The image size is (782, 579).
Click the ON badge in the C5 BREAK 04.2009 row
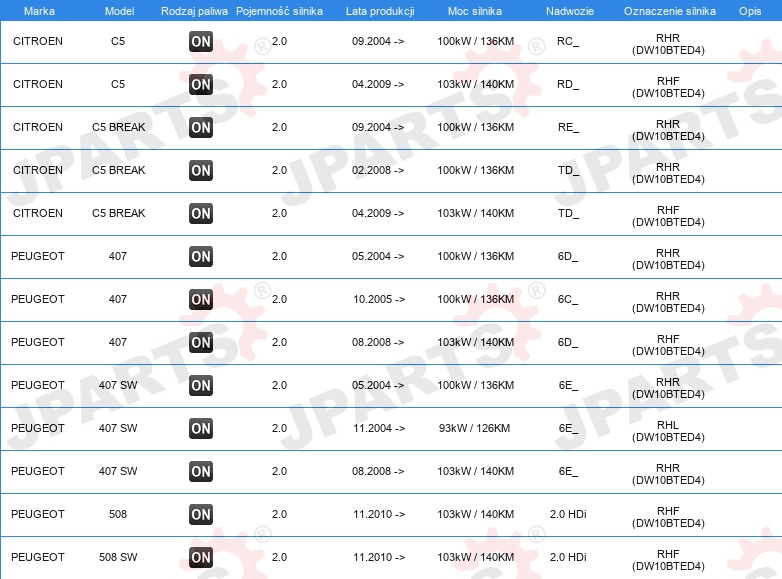pyautogui.click(x=201, y=213)
